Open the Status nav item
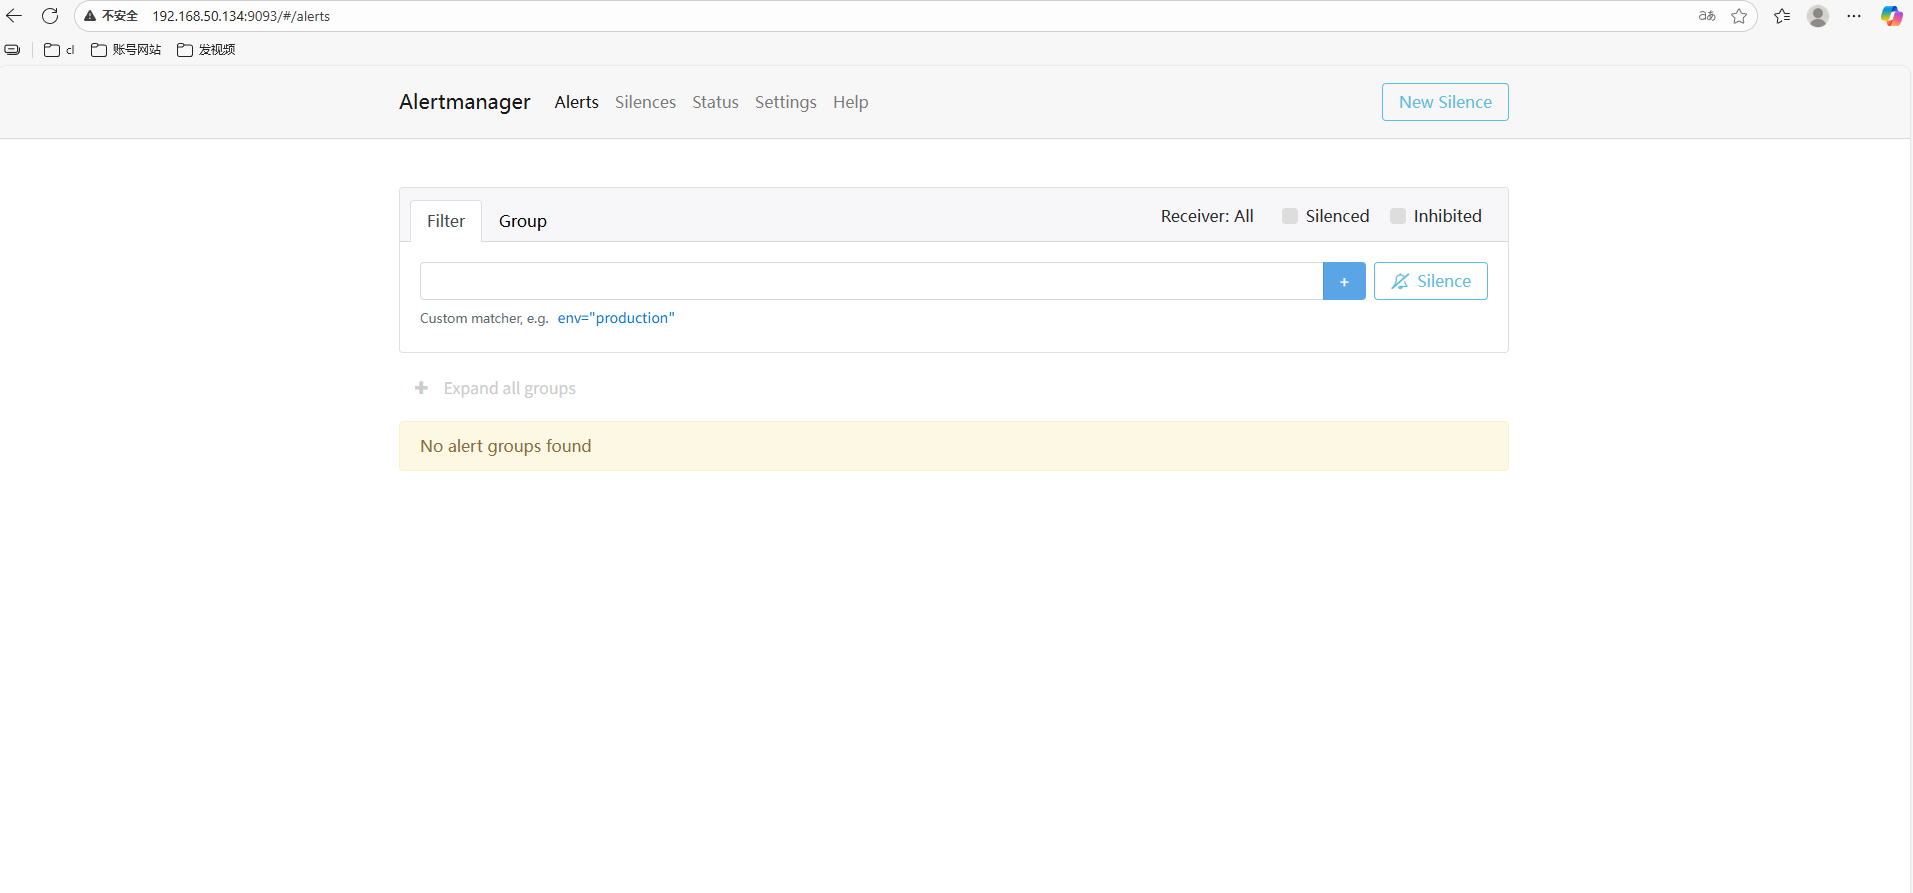This screenshot has width=1913, height=893. (715, 102)
